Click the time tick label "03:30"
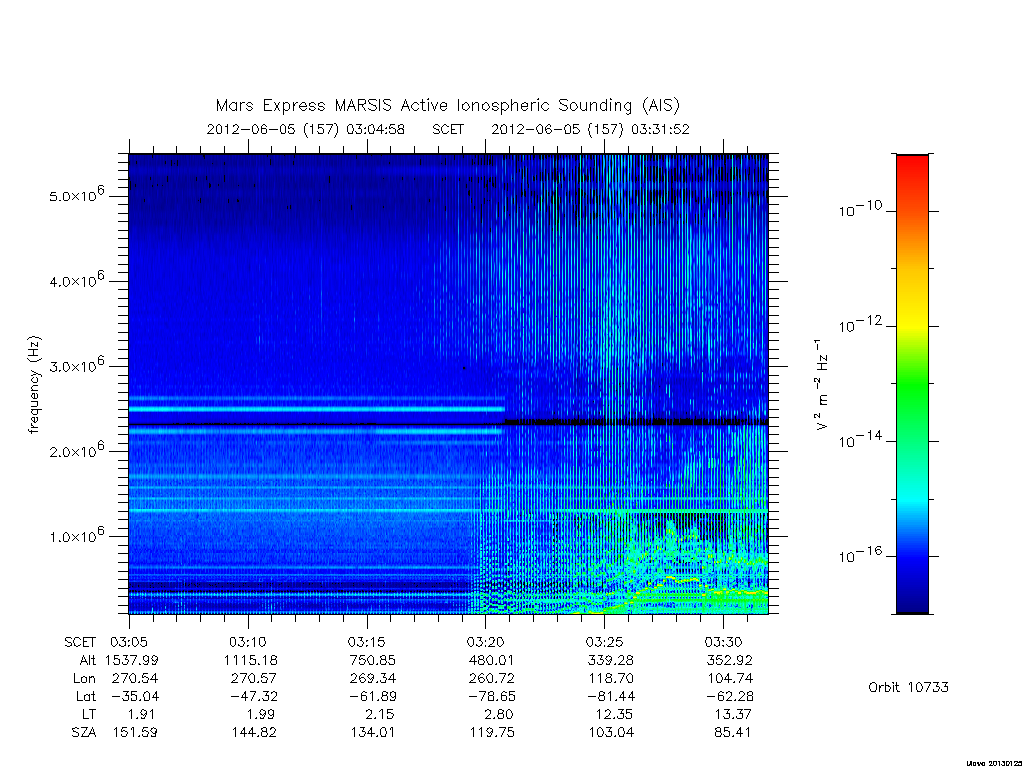 (x=723, y=642)
